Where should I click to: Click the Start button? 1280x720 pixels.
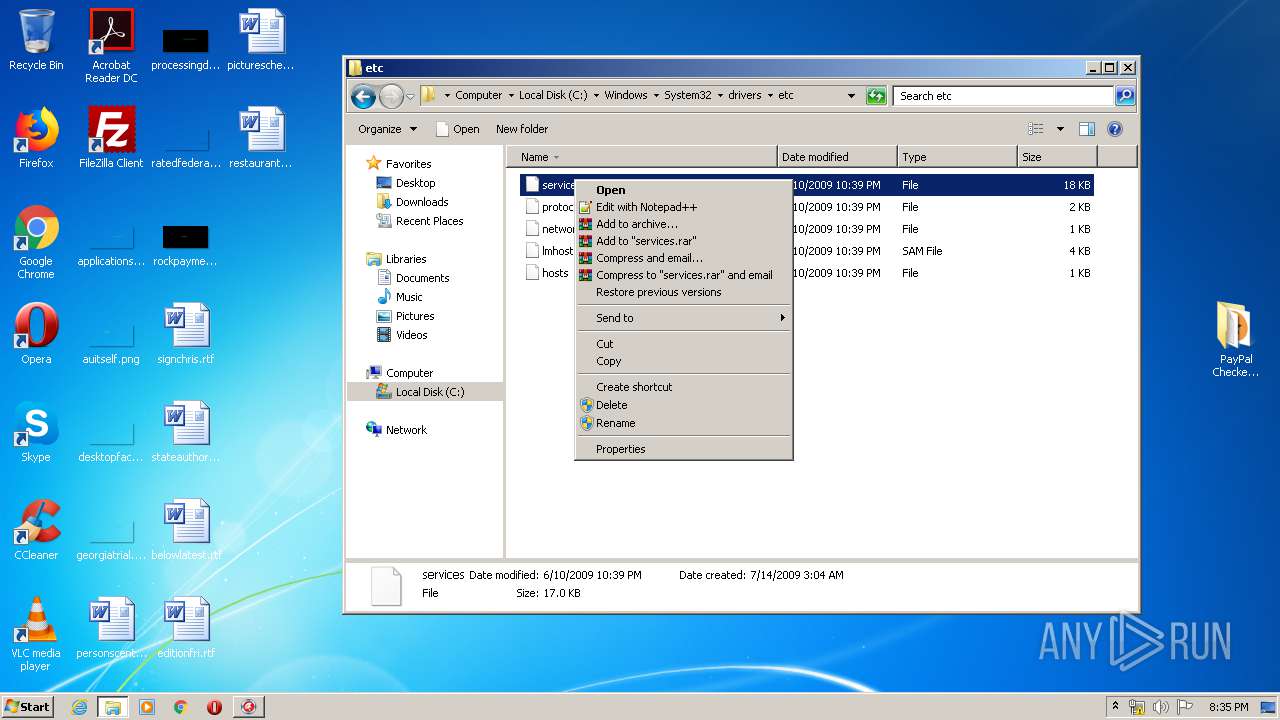coord(28,707)
